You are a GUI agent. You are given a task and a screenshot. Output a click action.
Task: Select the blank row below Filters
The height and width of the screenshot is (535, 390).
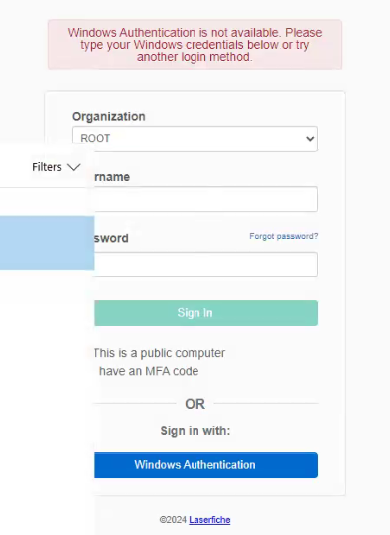tap(47, 202)
